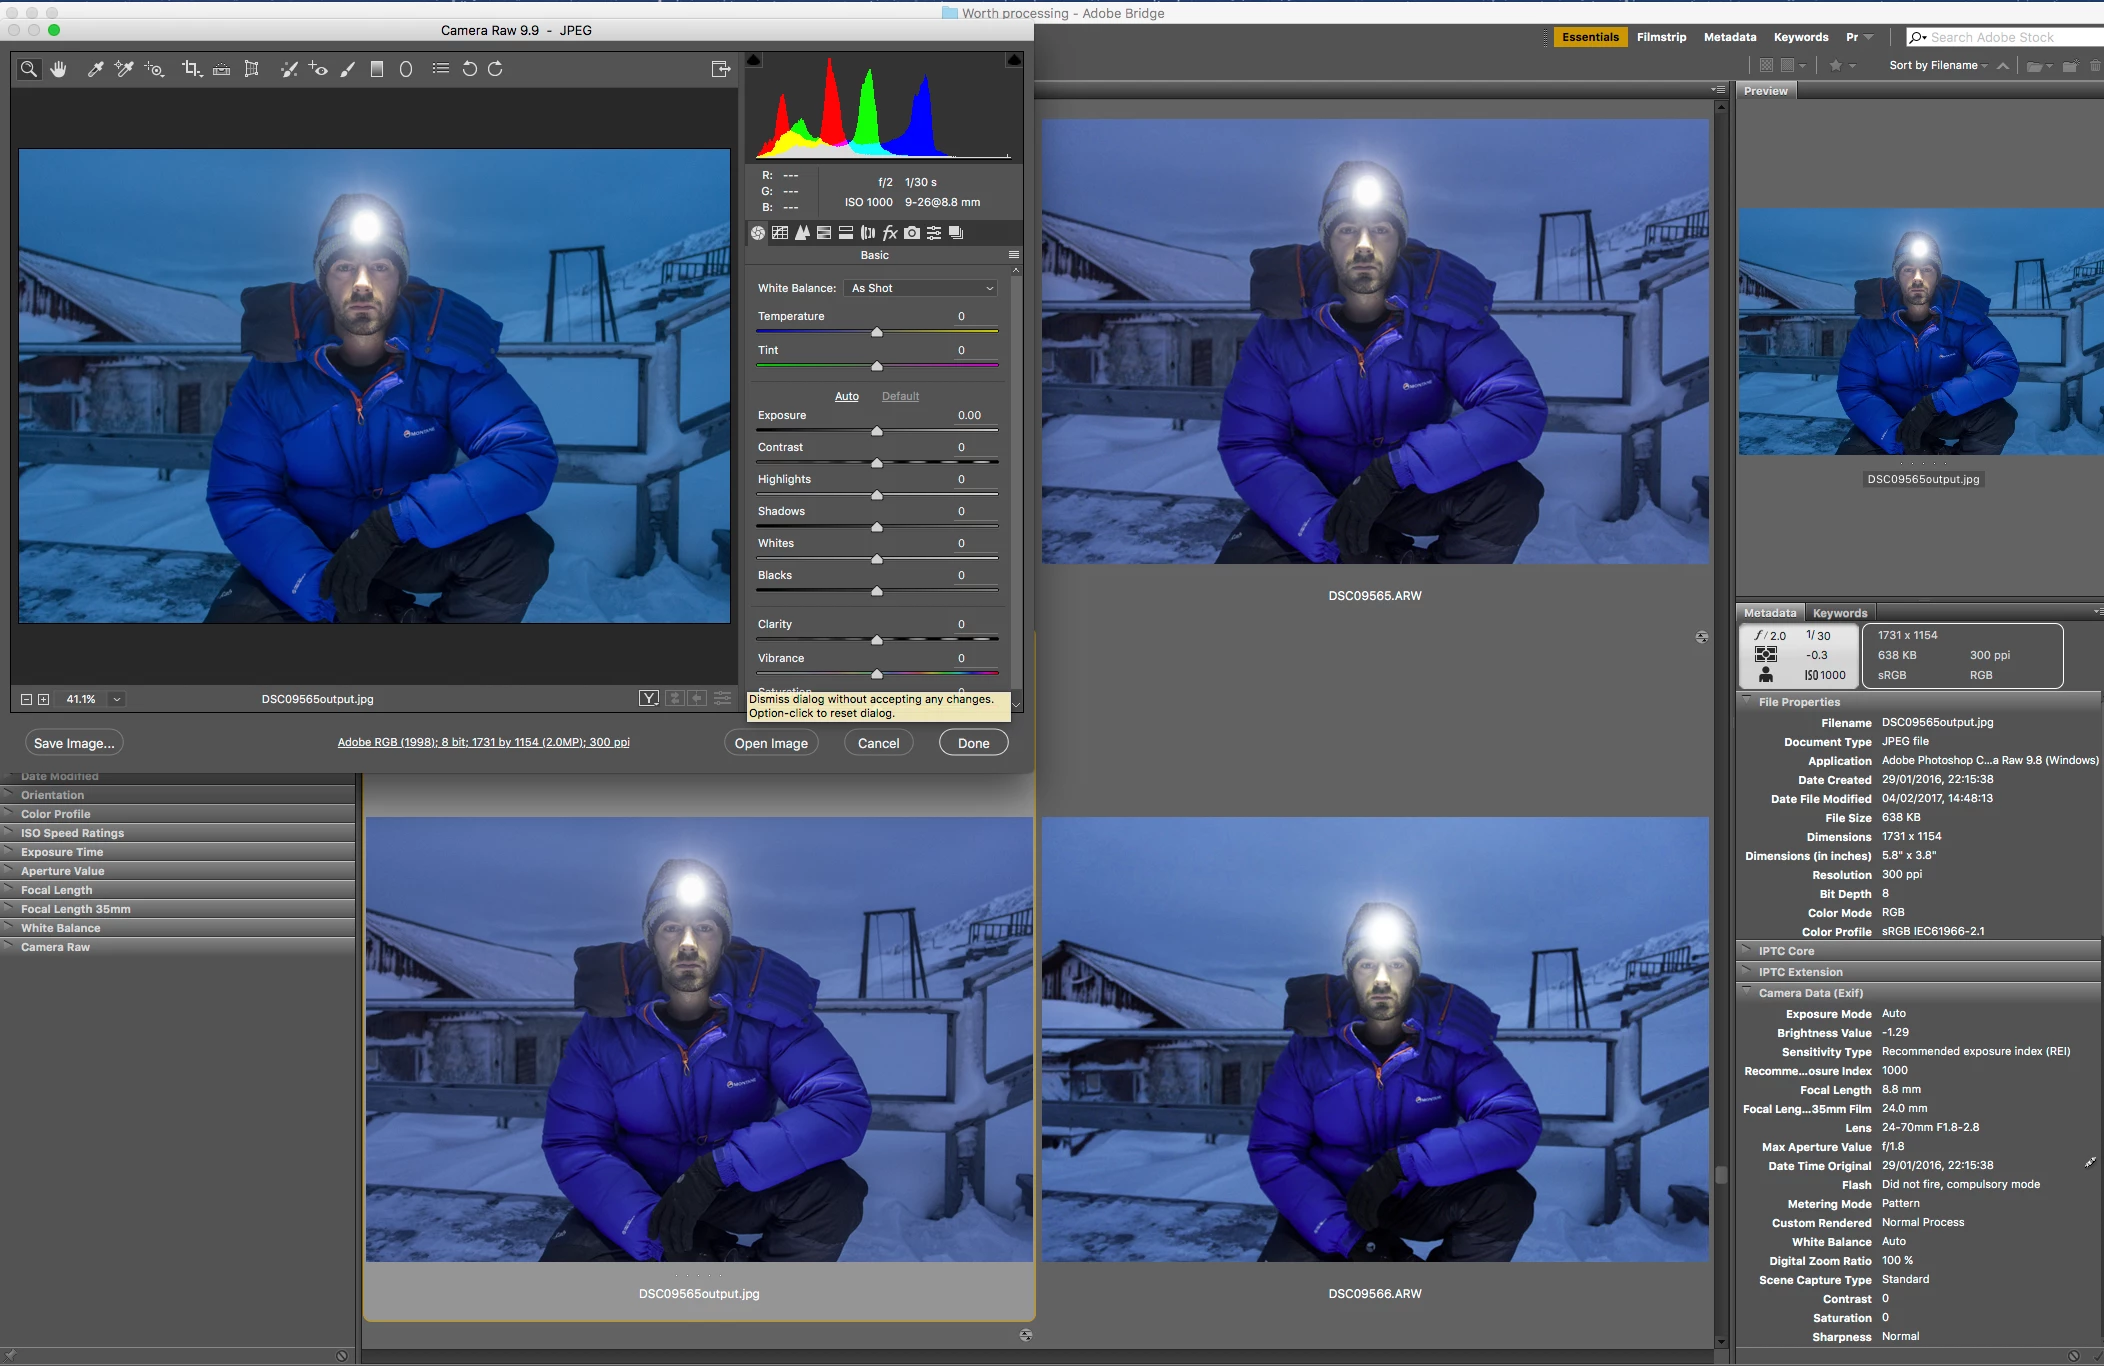This screenshot has width=2104, height=1366.
Task: Open the White Balance As Shot dropdown
Action: coord(922,288)
